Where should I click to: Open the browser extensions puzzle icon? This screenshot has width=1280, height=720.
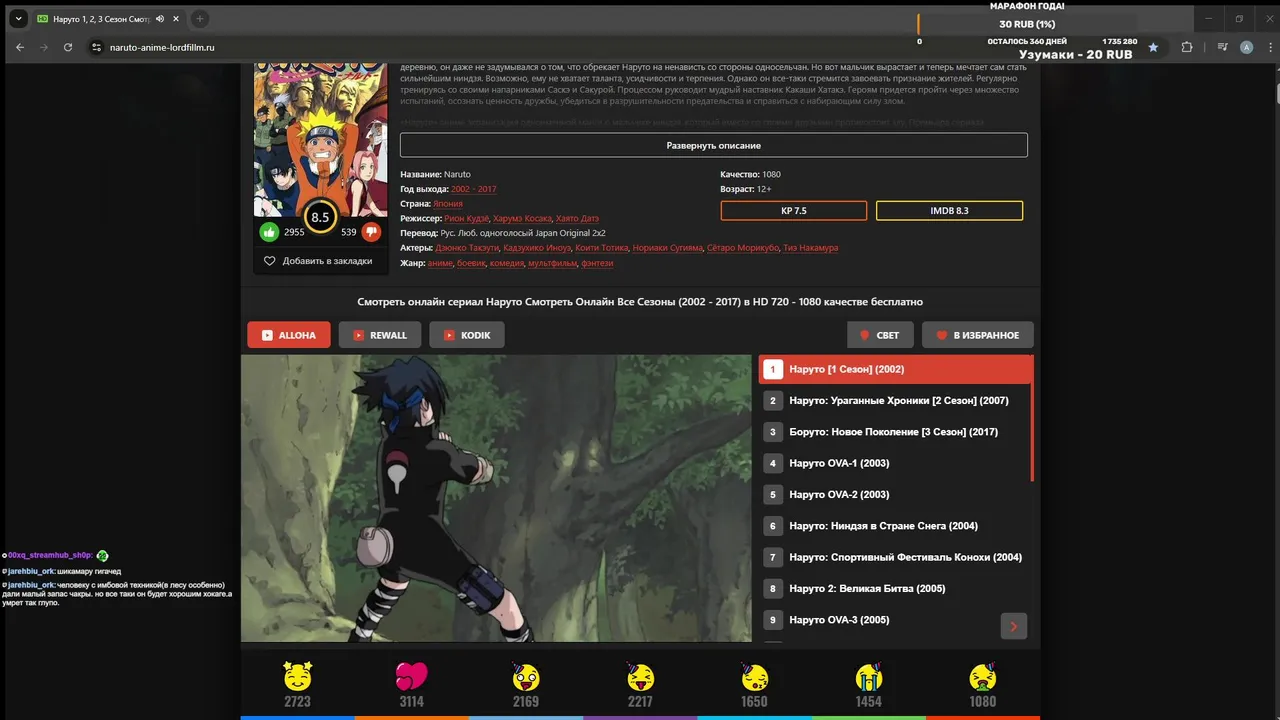pos(1187,47)
